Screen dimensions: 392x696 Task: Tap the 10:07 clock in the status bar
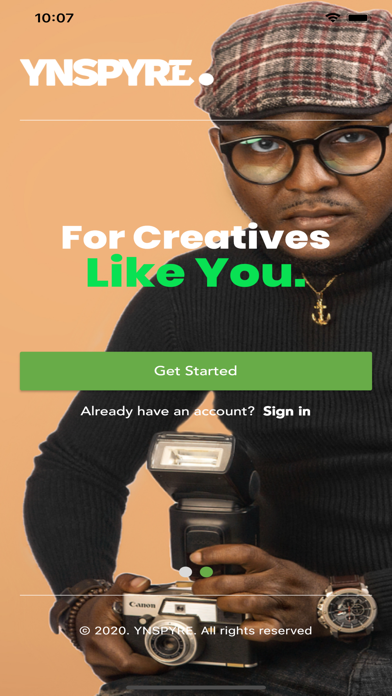(54, 18)
